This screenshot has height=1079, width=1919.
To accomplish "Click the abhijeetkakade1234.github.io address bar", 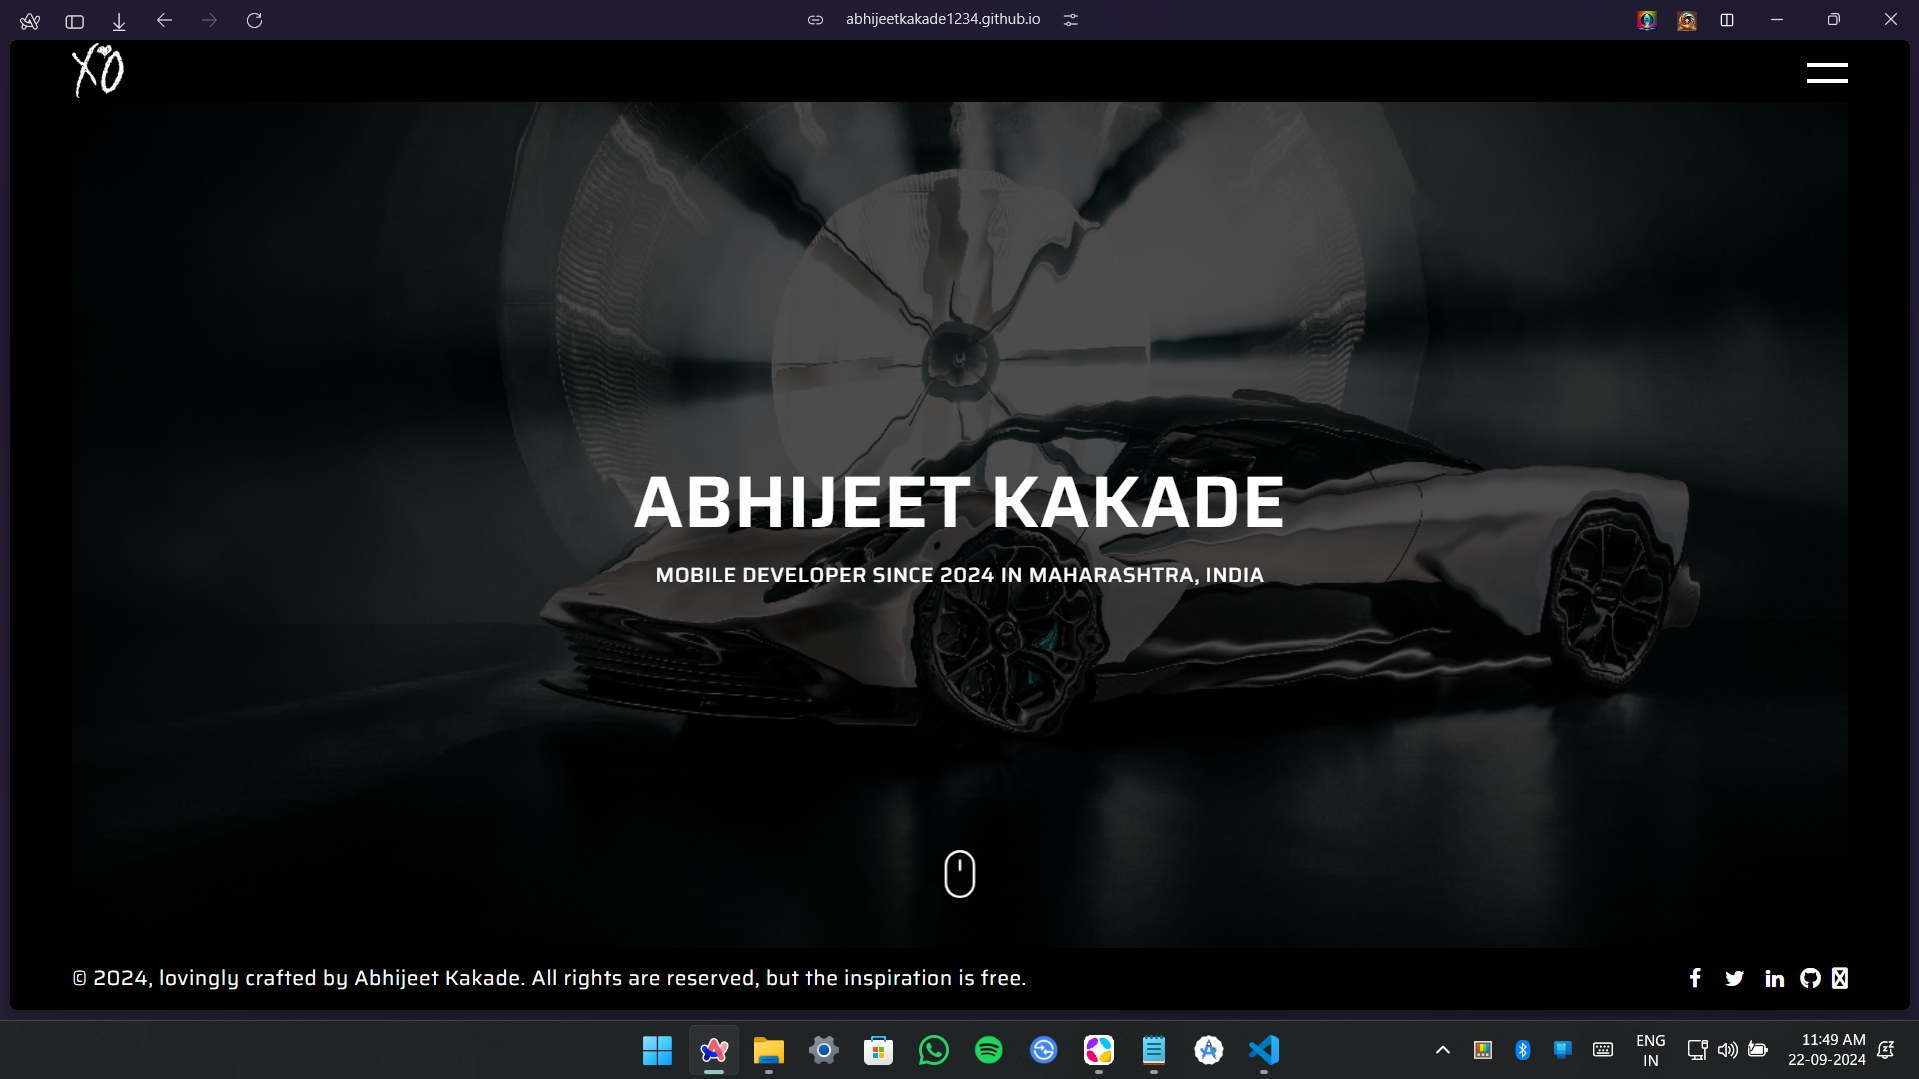I will click(x=942, y=20).
